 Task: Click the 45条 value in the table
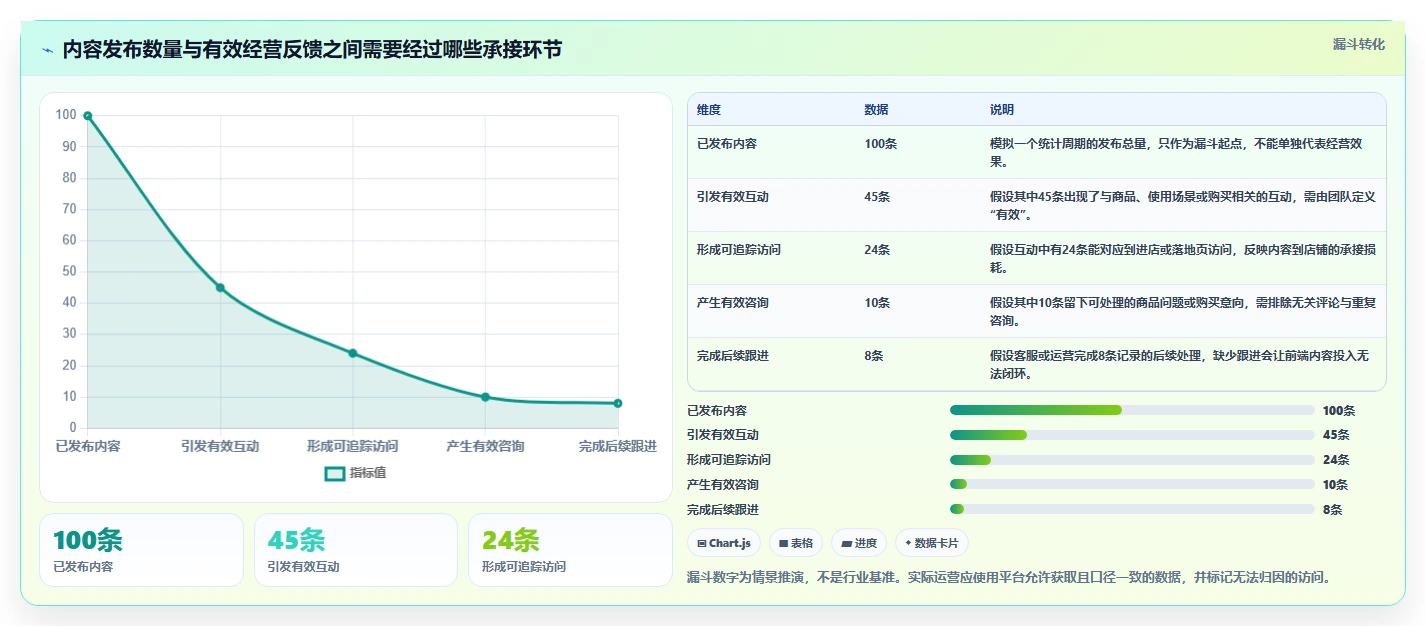pos(877,197)
